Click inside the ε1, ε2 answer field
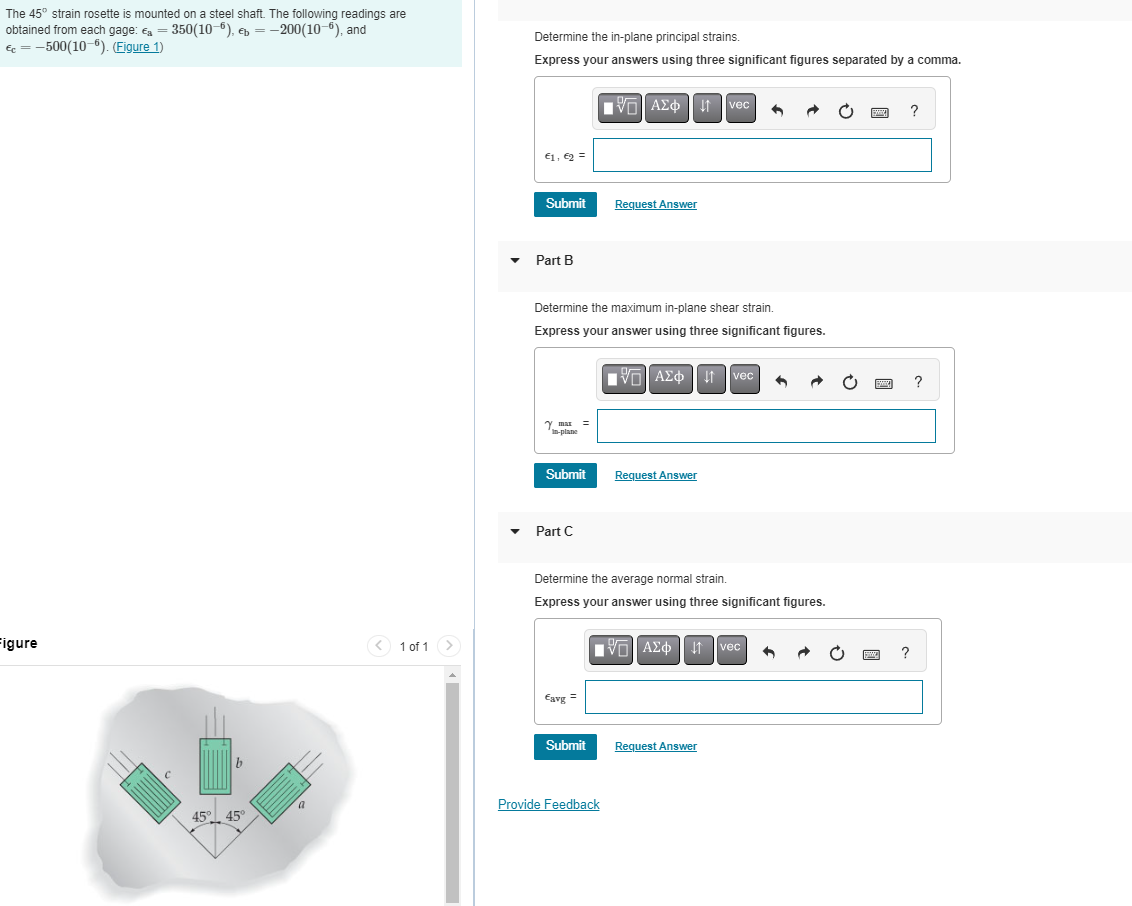Image resolution: width=1132 pixels, height=906 pixels. [761, 154]
